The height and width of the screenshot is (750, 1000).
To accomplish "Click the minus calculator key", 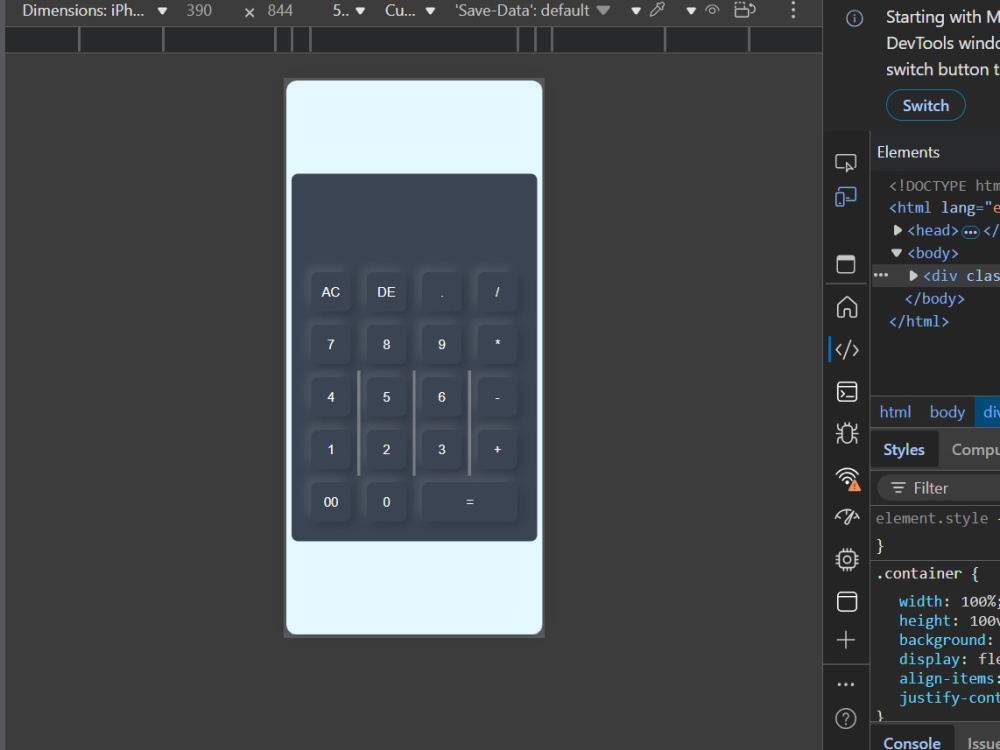I will [x=497, y=397].
